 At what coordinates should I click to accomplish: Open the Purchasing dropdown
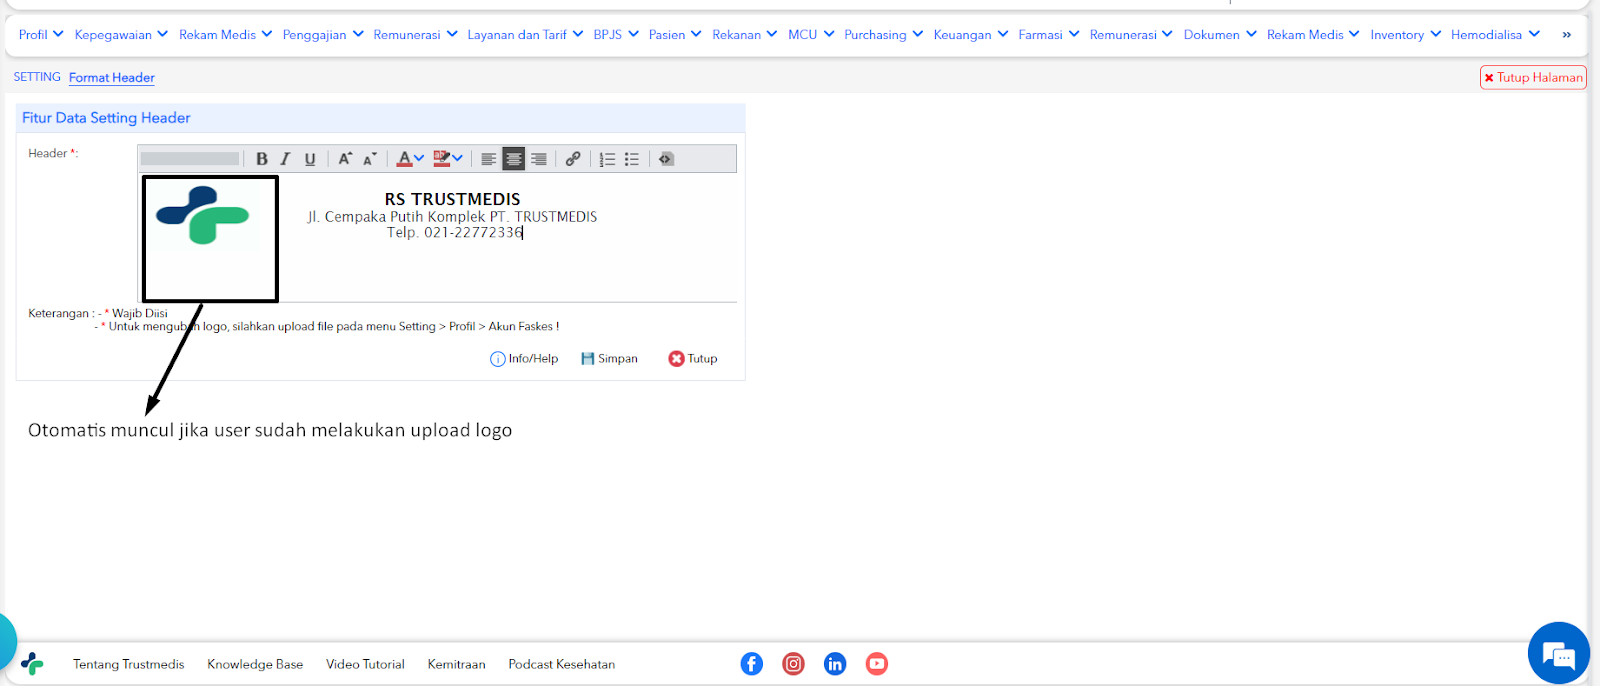point(884,34)
